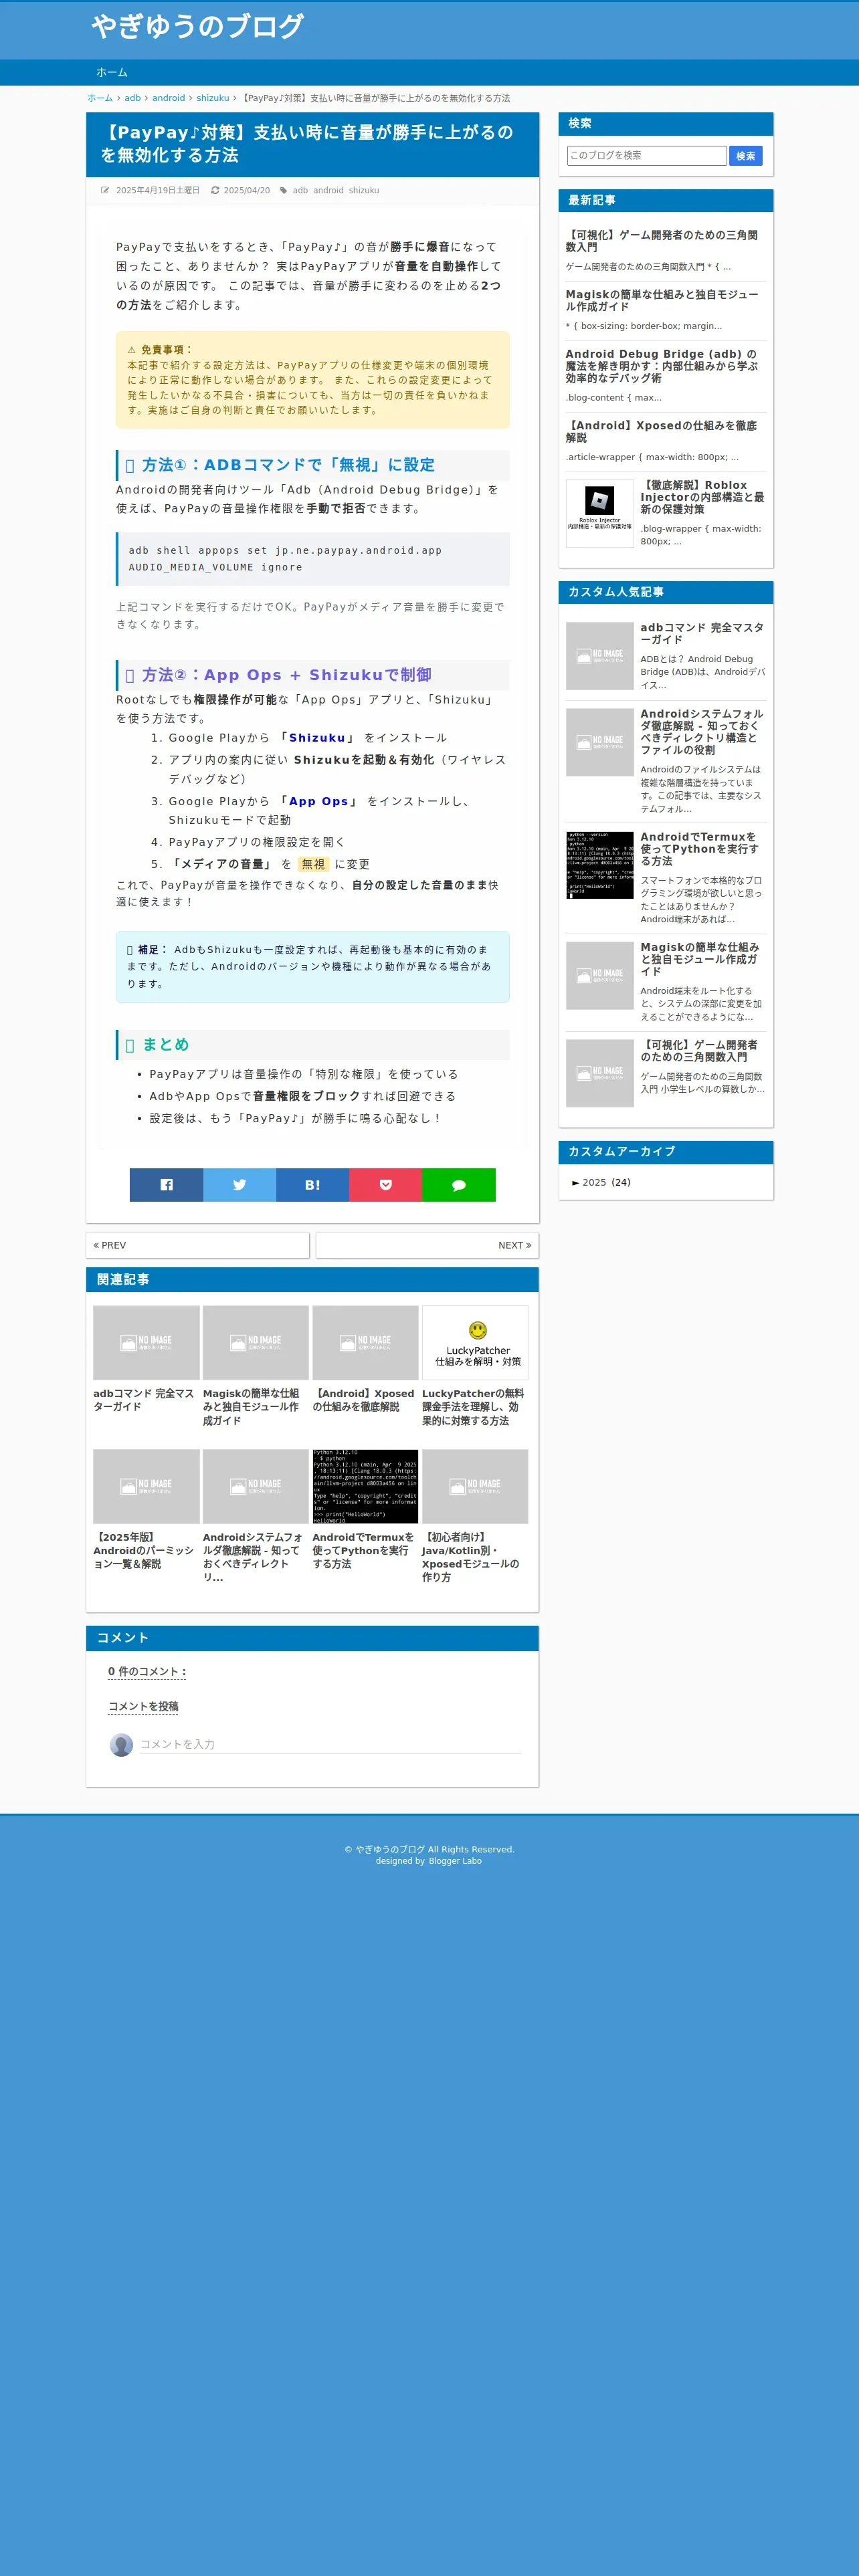The width and height of the screenshot is (859, 2576).
Task: Open the Blogger Labo footer link
Action: 455,1861
